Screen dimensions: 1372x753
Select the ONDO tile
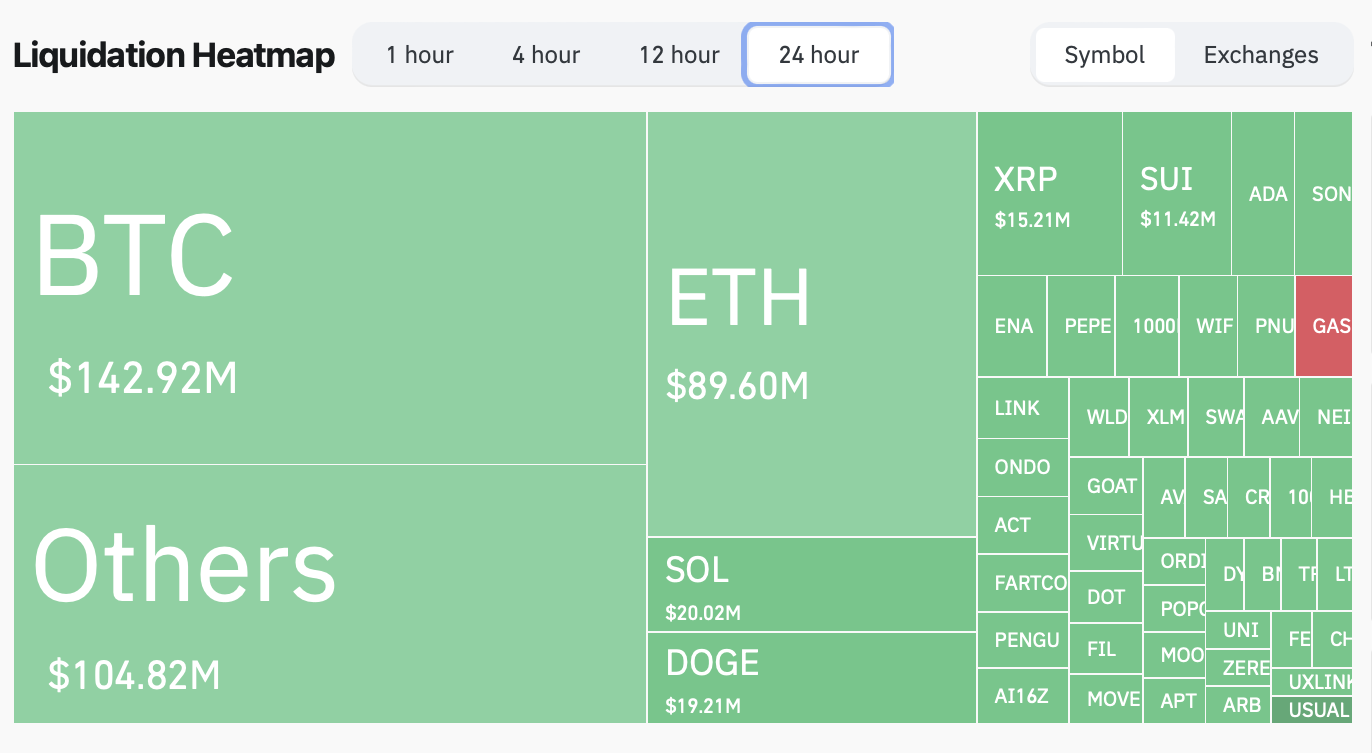click(x=1022, y=467)
